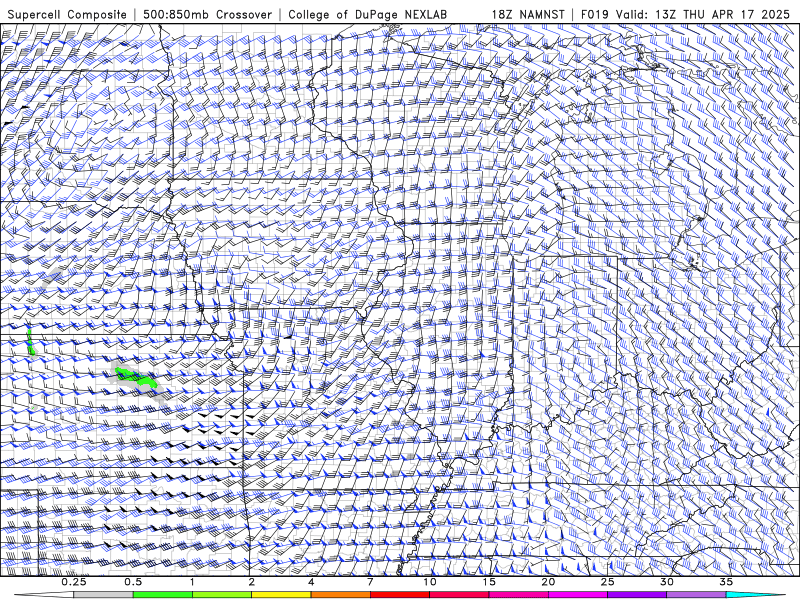Select the magenta 20–25 colorbar segment
The image size is (800, 600).
coord(578,595)
